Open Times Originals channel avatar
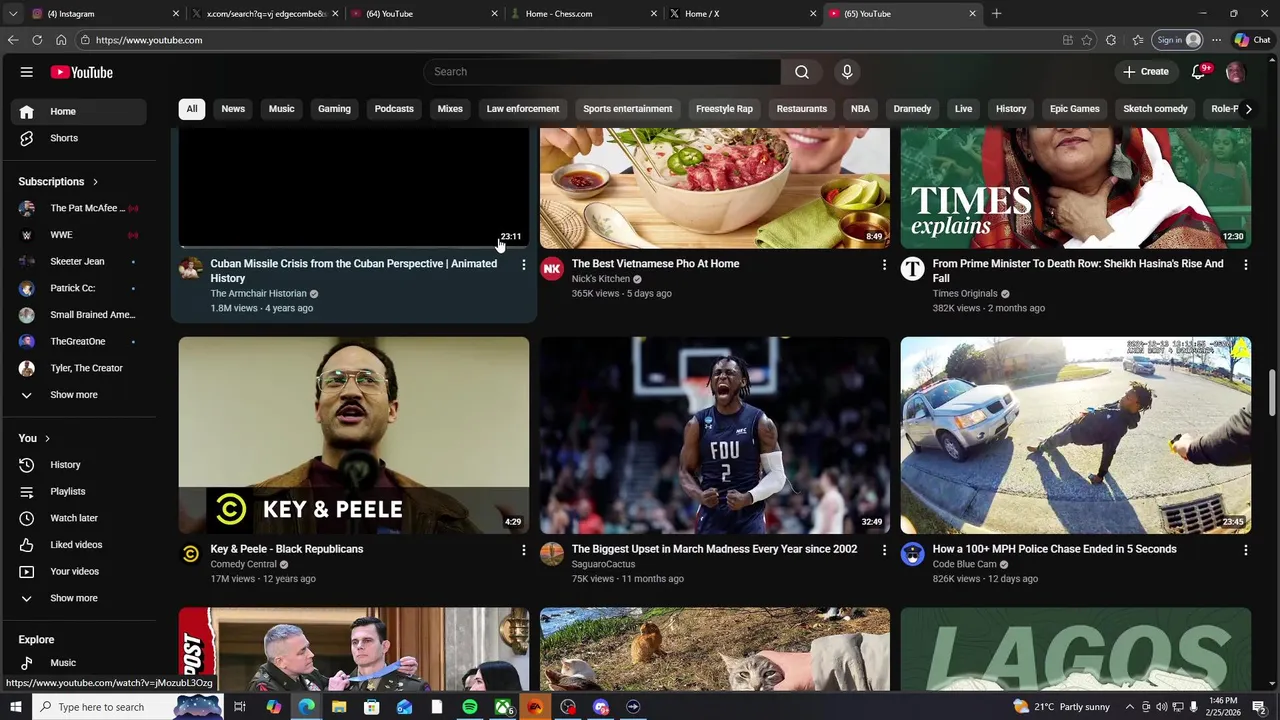 coord(913,269)
